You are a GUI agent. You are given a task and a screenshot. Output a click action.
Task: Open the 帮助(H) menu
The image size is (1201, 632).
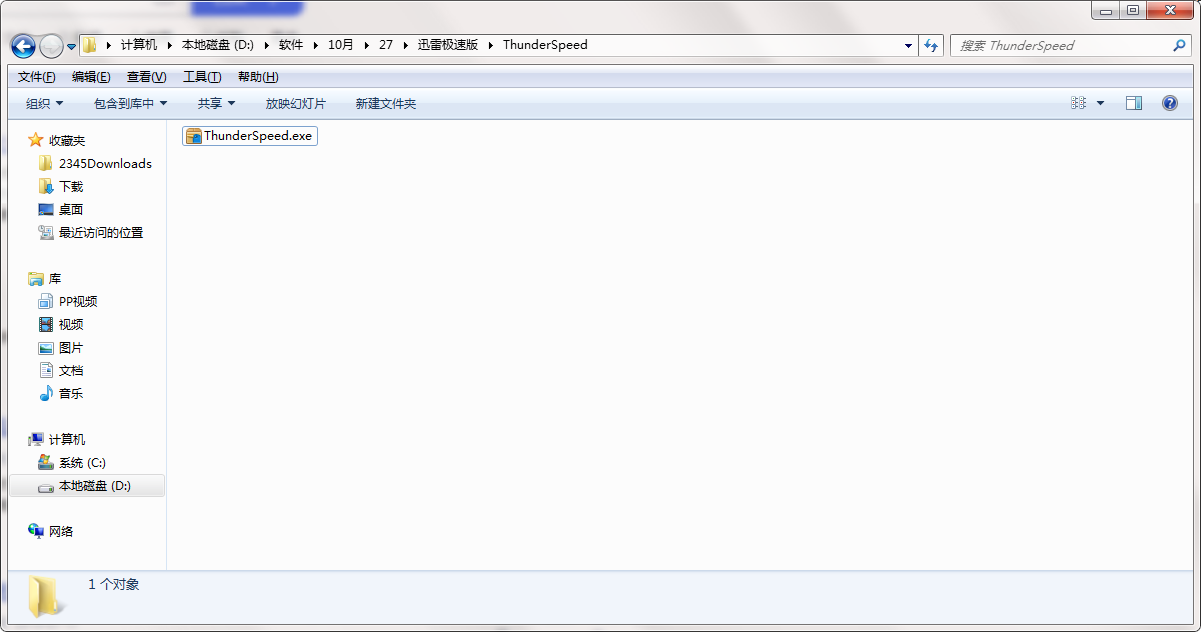tap(258, 77)
